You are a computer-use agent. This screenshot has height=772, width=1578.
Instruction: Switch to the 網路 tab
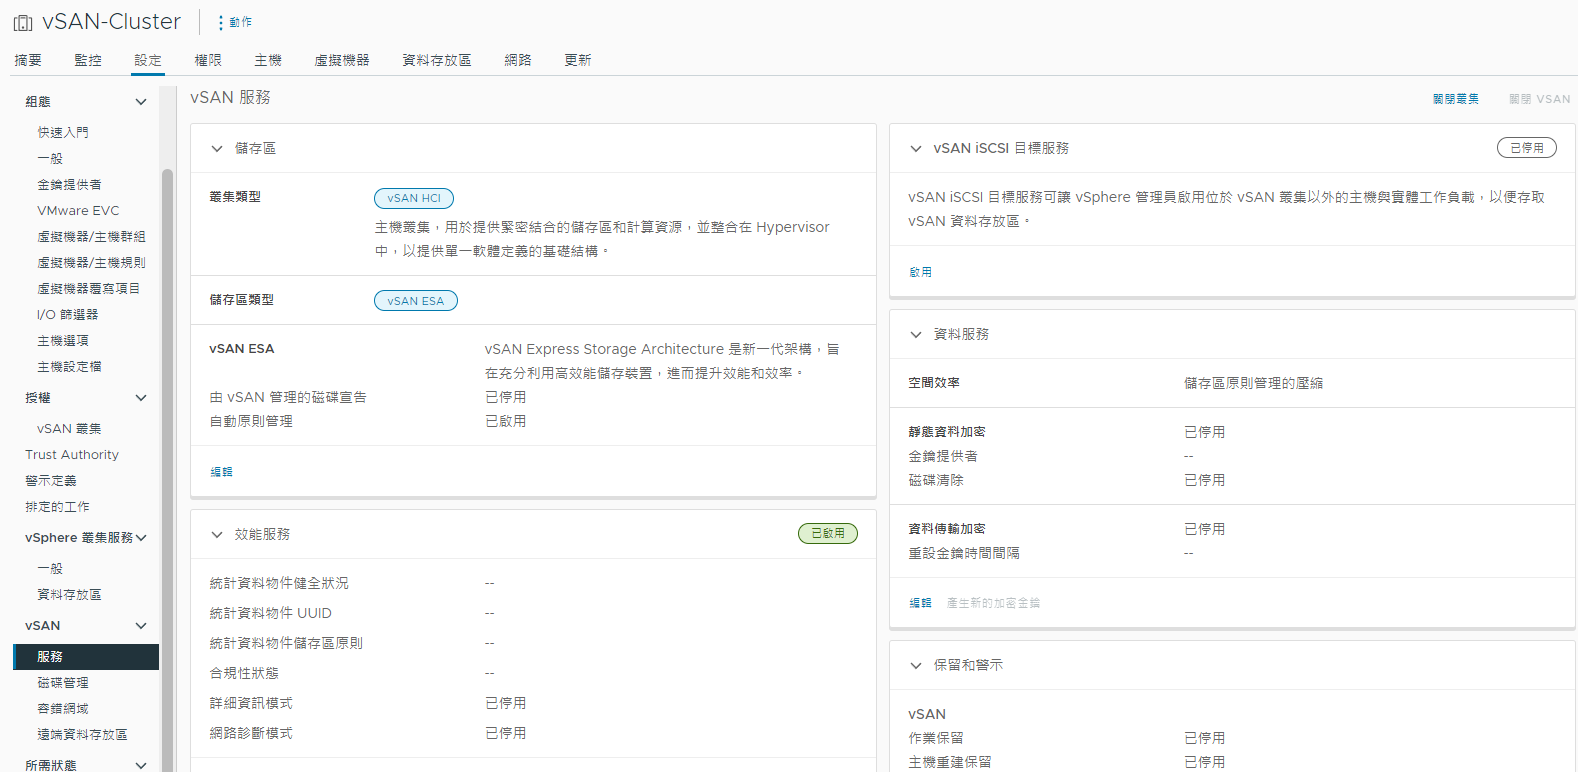click(518, 60)
